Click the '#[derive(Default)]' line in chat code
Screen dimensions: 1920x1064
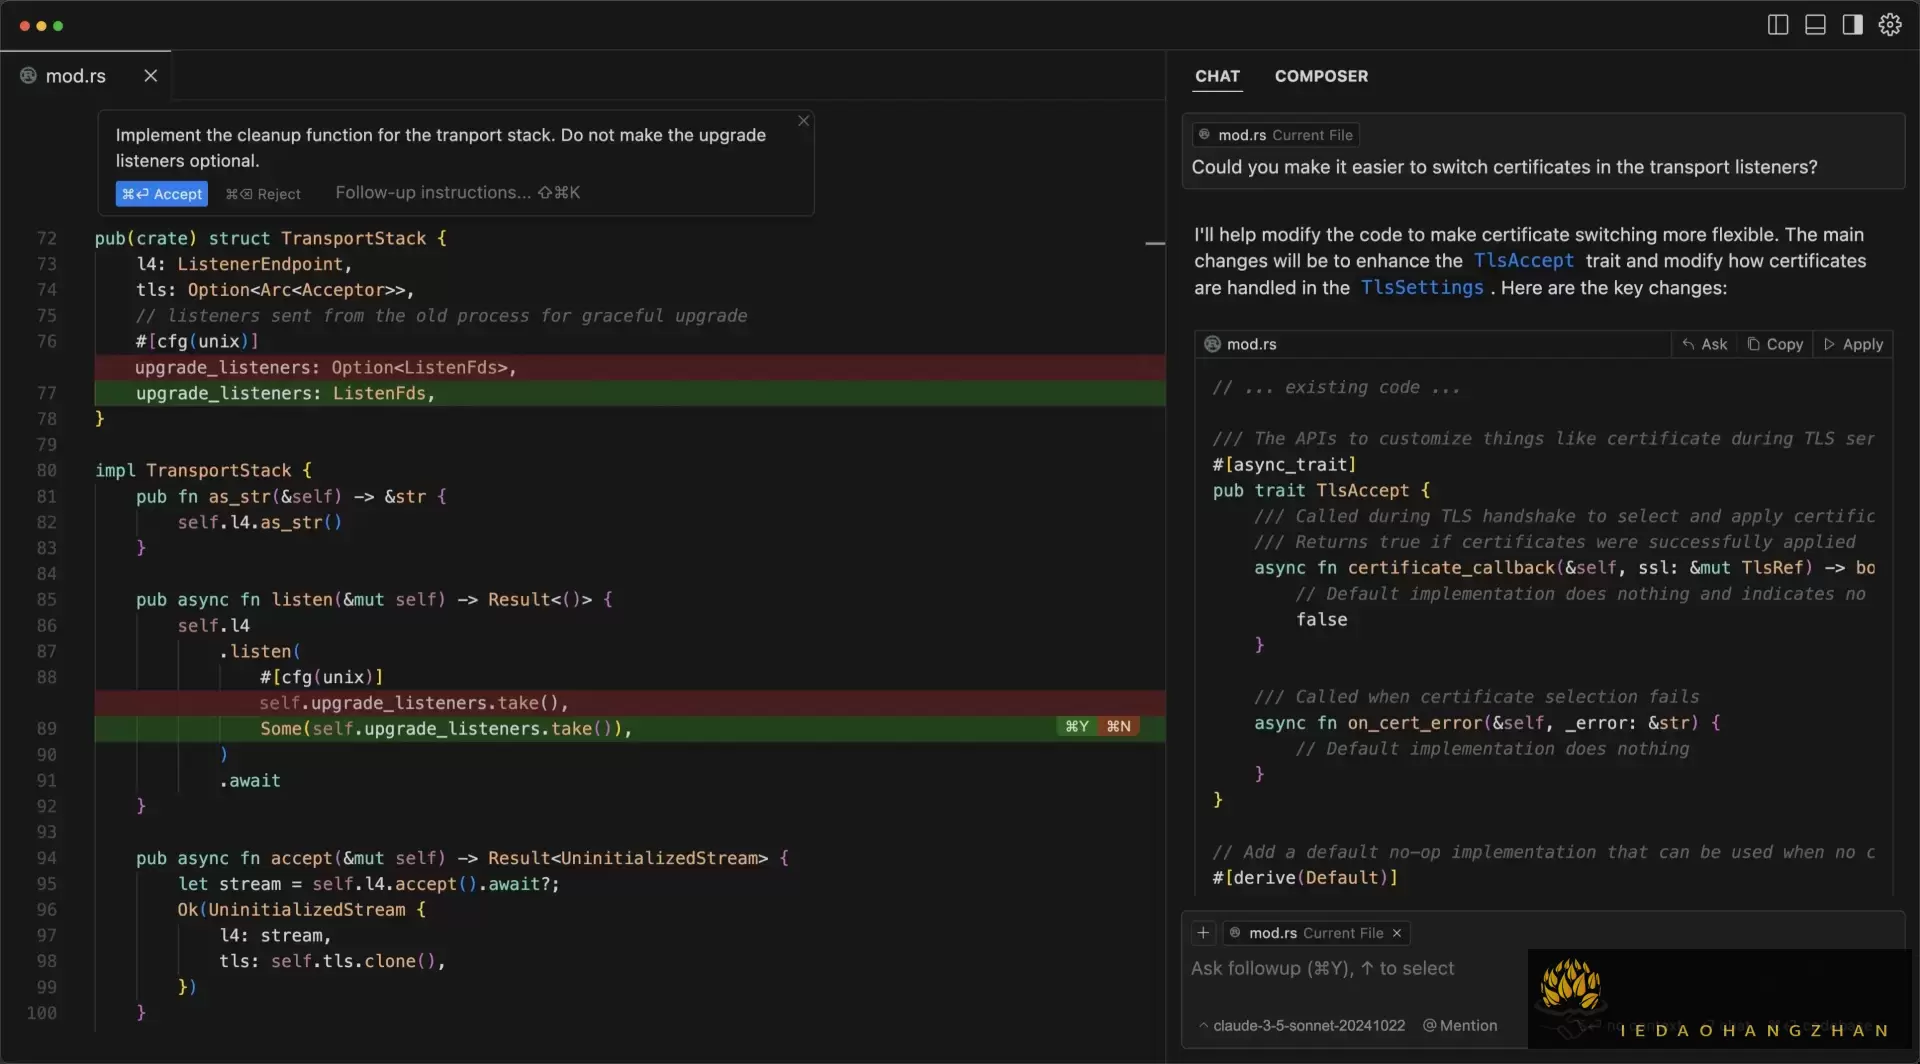1305,877
